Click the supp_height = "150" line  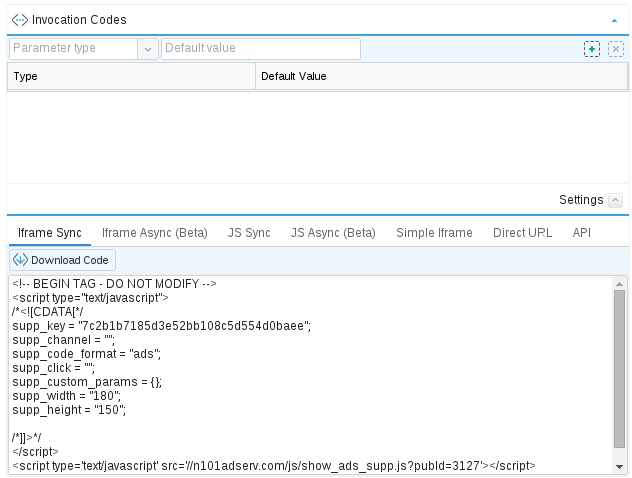[x=69, y=410]
